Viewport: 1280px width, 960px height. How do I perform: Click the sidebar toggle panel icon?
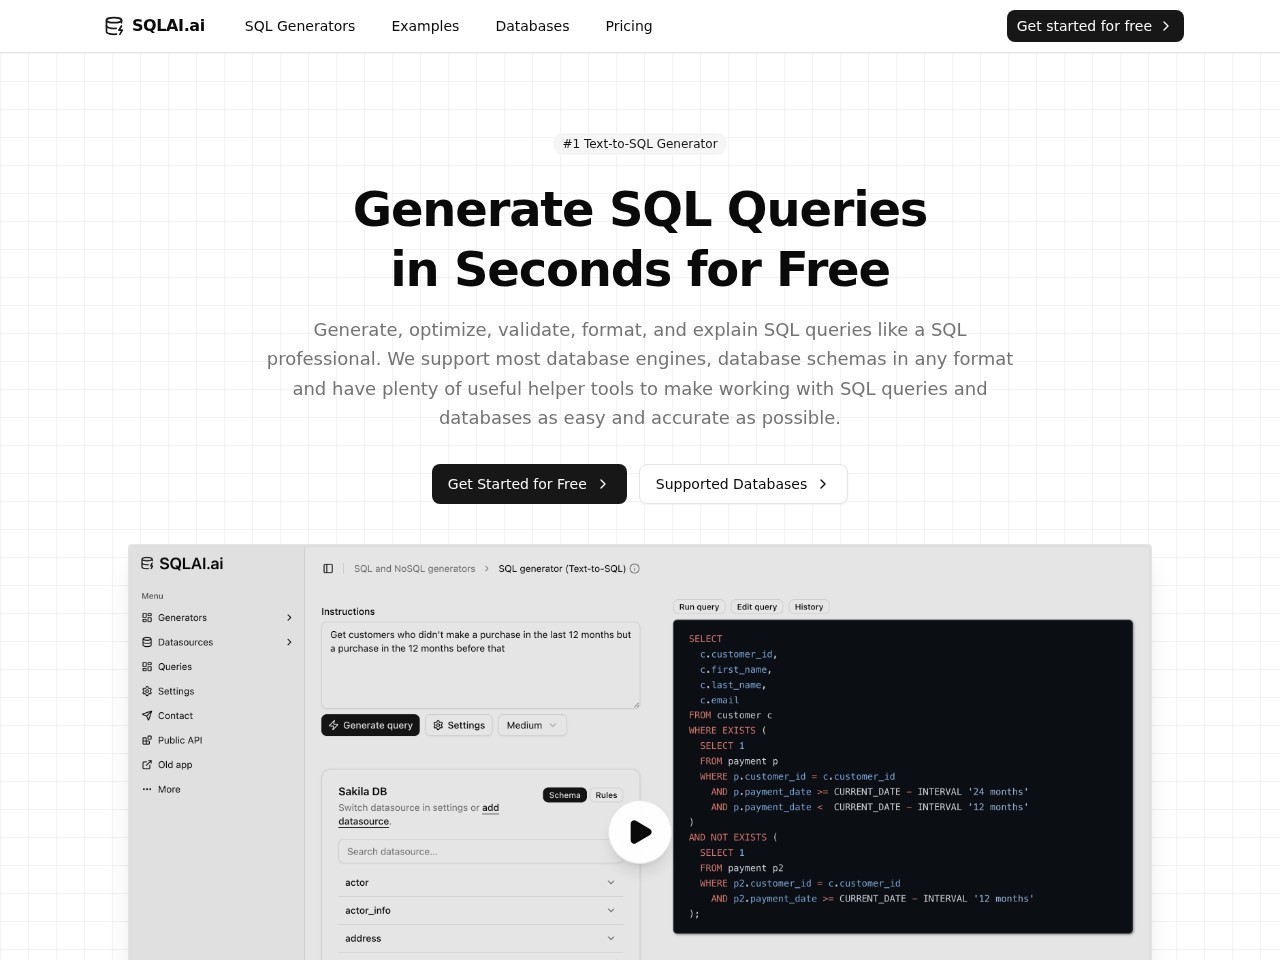pos(328,569)
